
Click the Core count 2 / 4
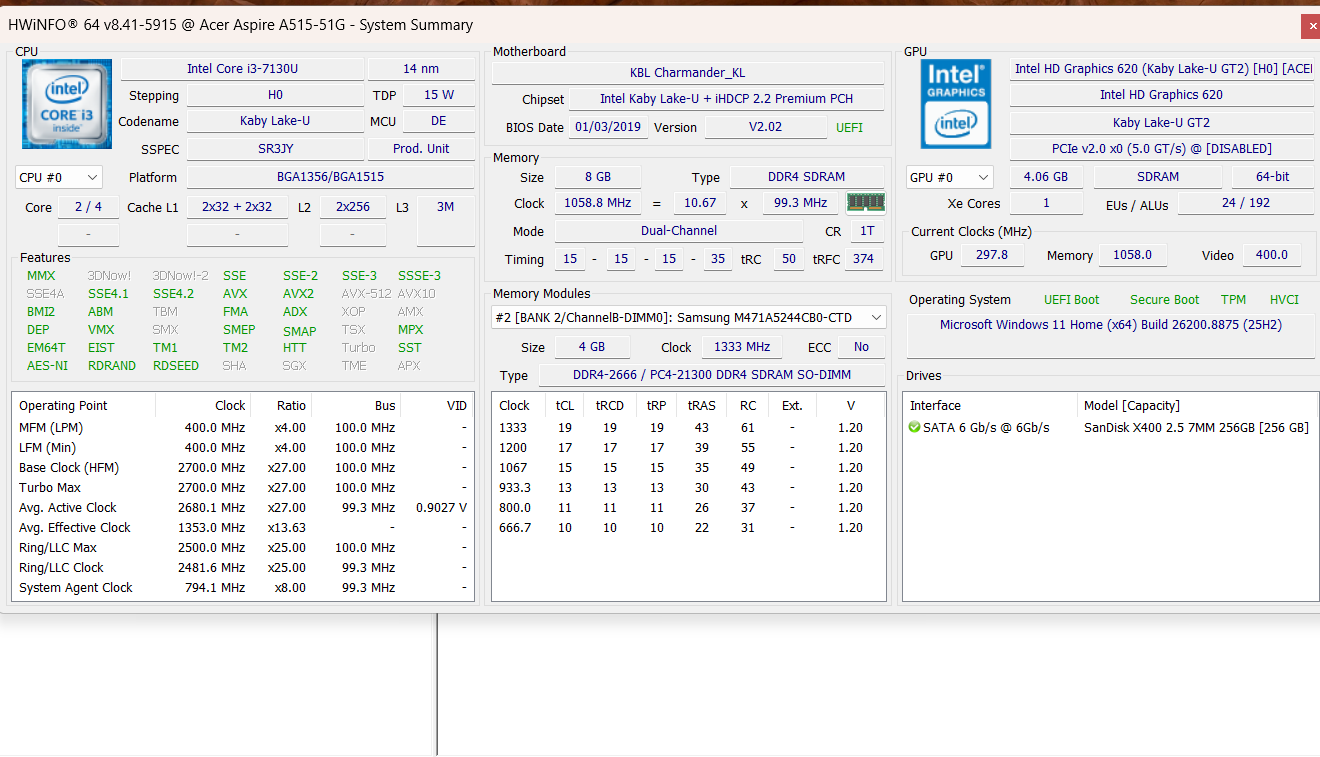point(88,207)
